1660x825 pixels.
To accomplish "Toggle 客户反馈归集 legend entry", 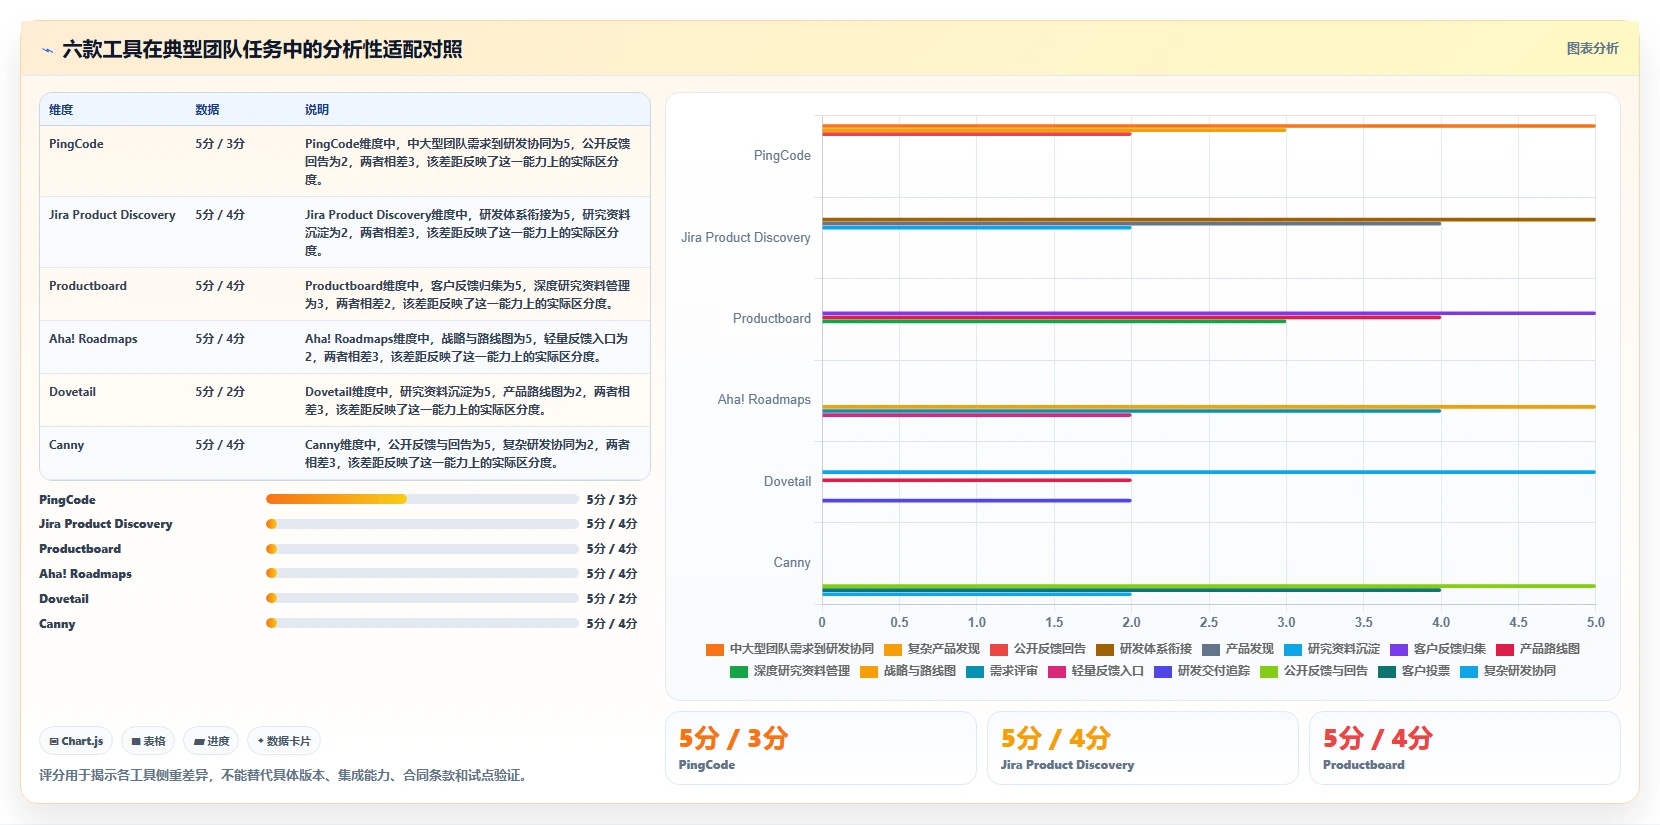I will pos(1438,649).
